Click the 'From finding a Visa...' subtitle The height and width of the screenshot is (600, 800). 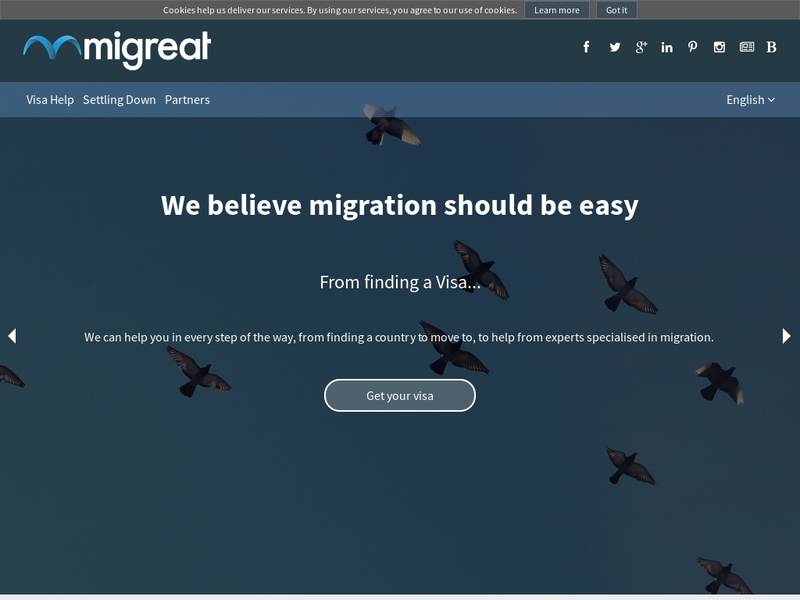coord(400,282)
